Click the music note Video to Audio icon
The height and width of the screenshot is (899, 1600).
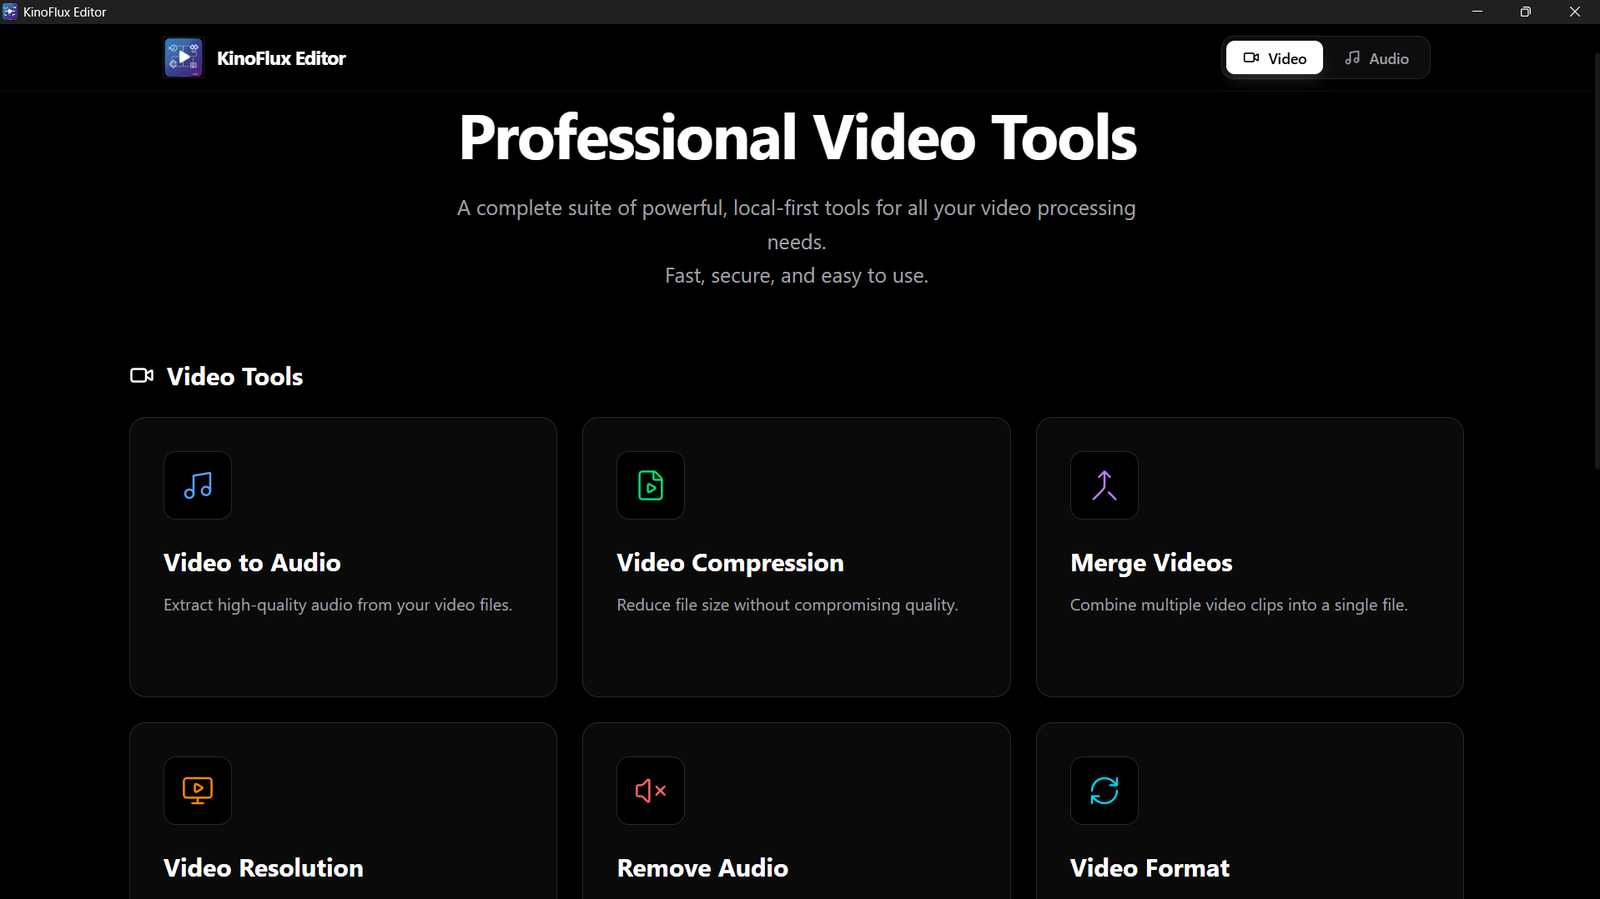click(x=197, y=486)
